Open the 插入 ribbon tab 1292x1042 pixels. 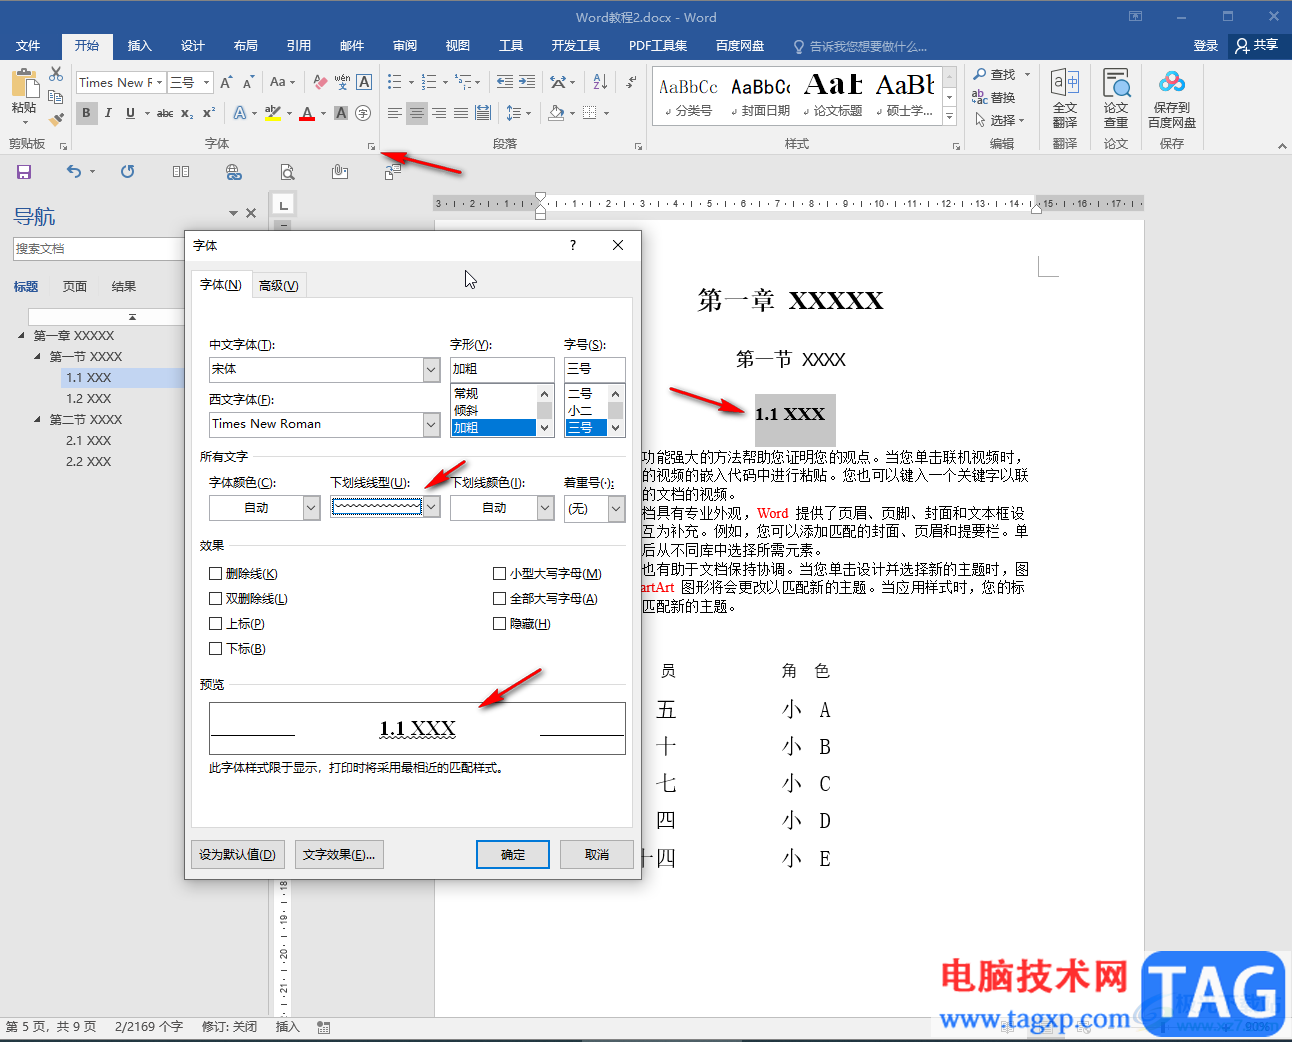pyautogui.click(x=140, y=46)
